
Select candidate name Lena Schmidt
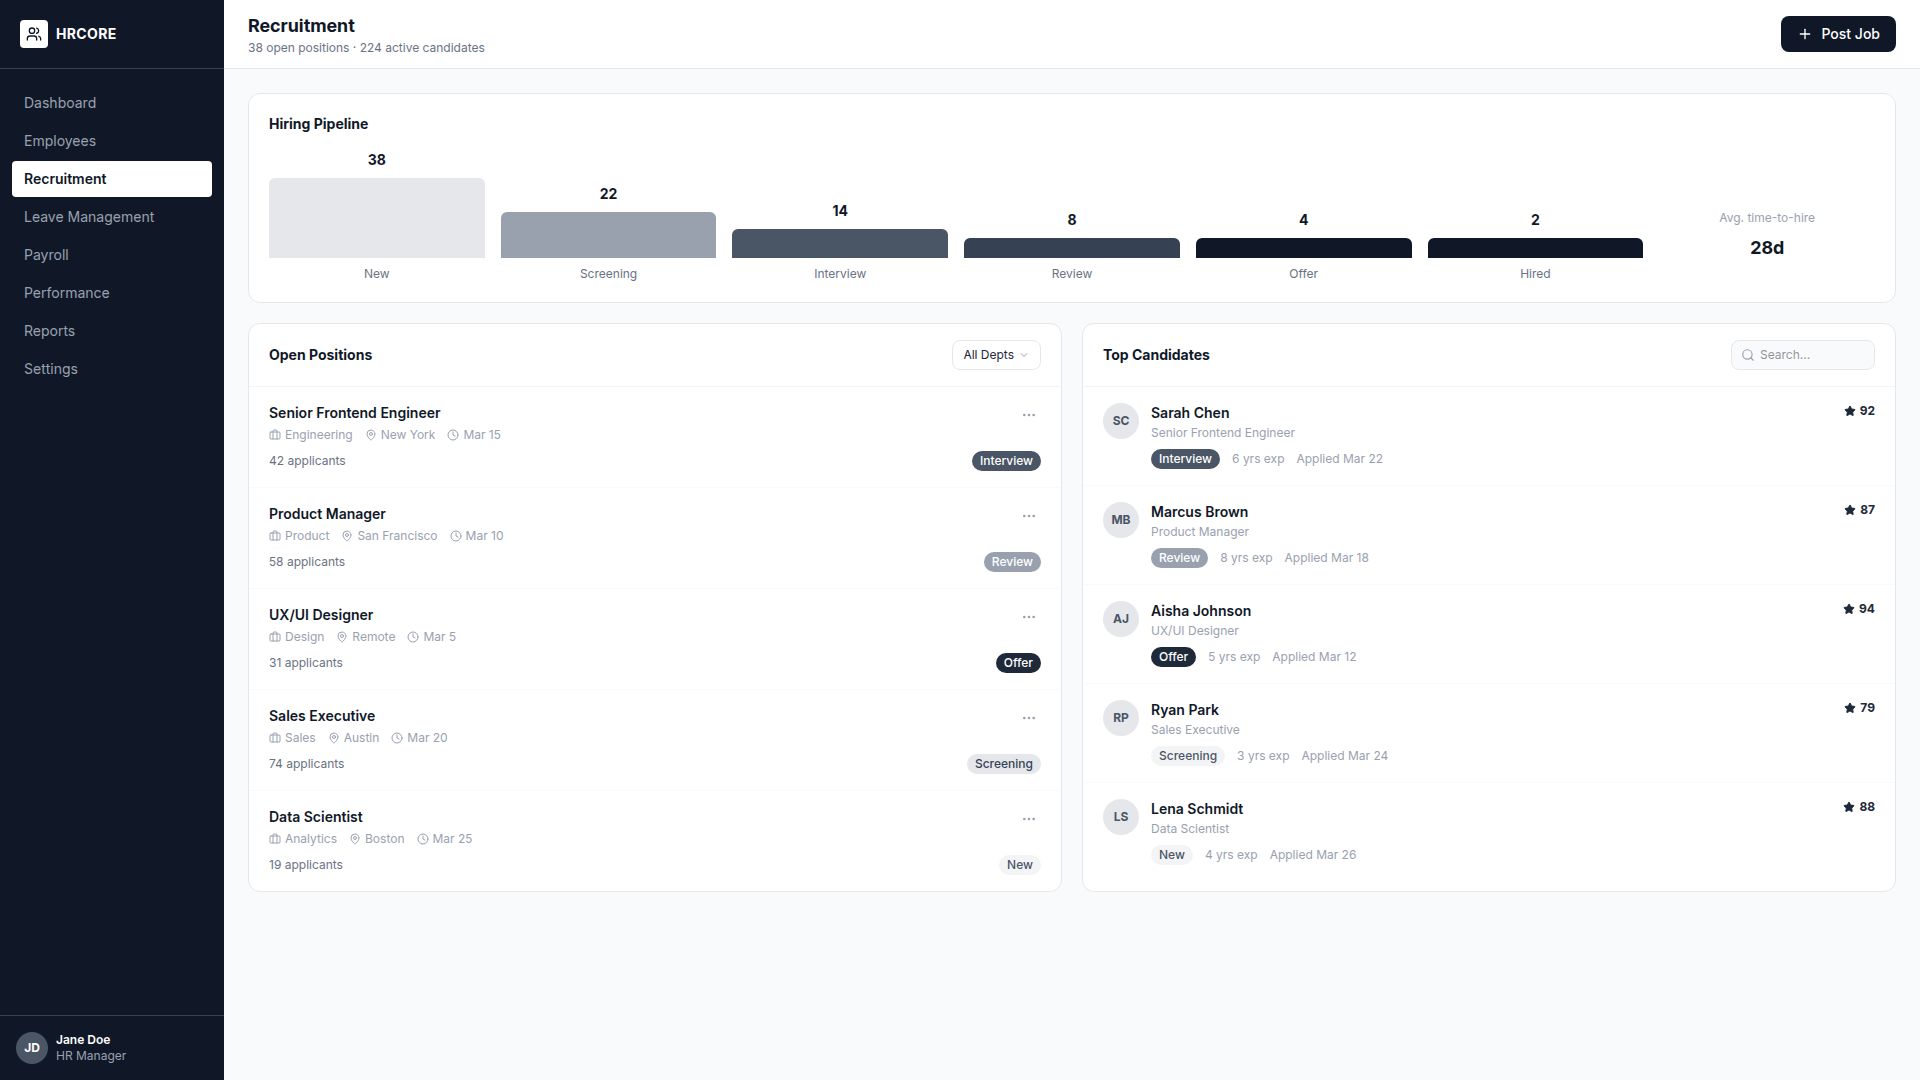[1197, 809]
